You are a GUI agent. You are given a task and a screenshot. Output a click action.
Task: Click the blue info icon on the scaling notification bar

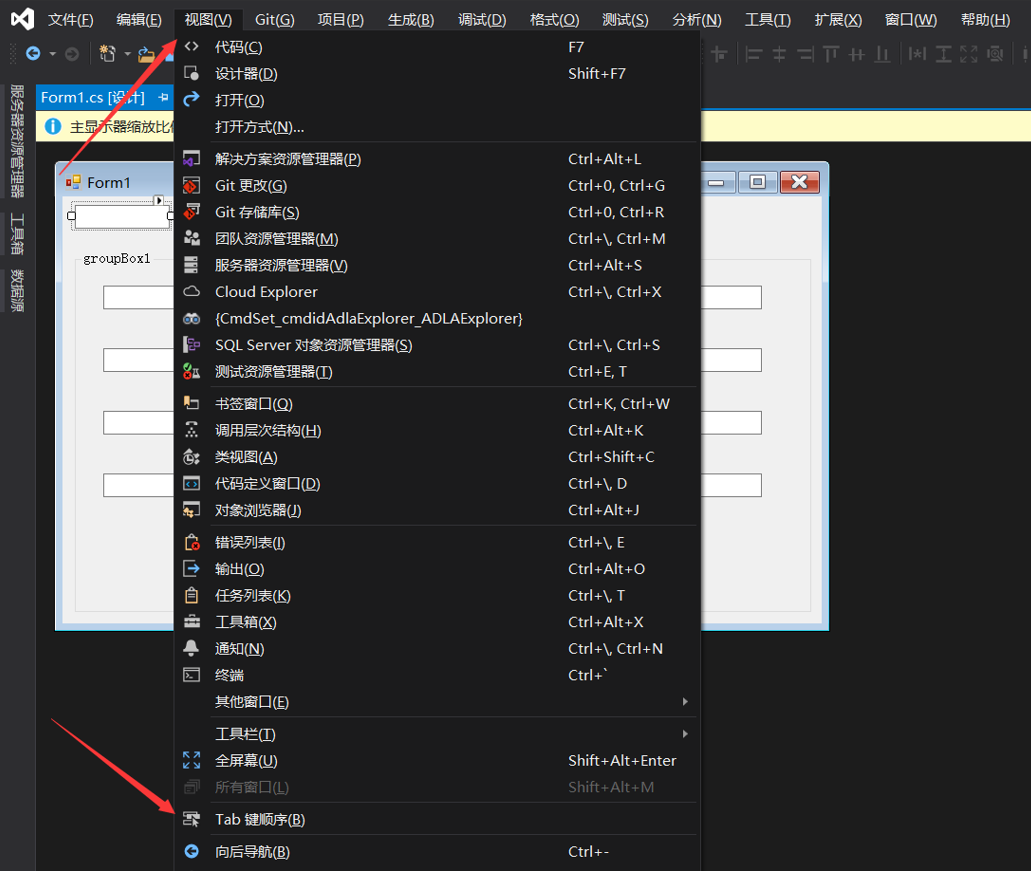click(52, 125)
